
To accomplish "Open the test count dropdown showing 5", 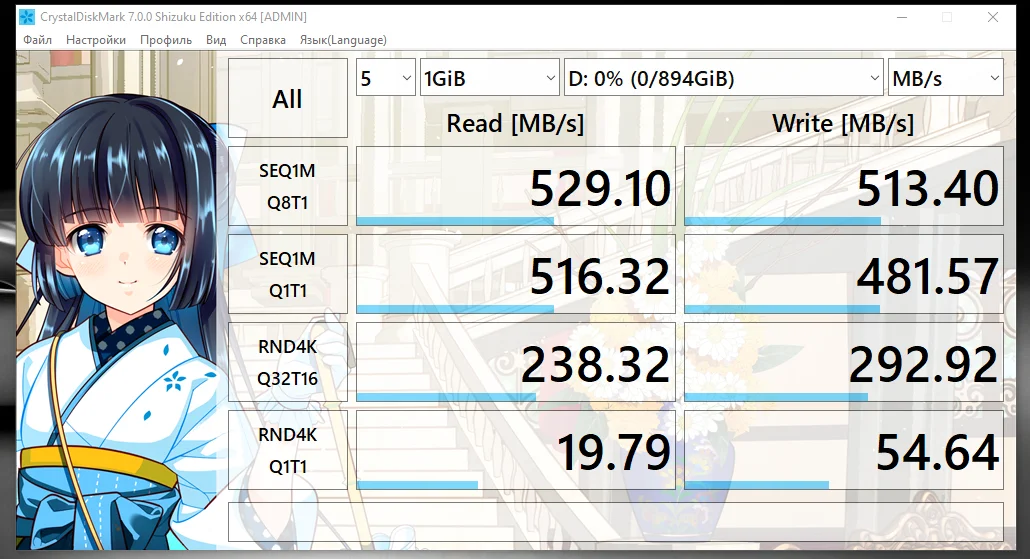I will (x=386, y=78).
